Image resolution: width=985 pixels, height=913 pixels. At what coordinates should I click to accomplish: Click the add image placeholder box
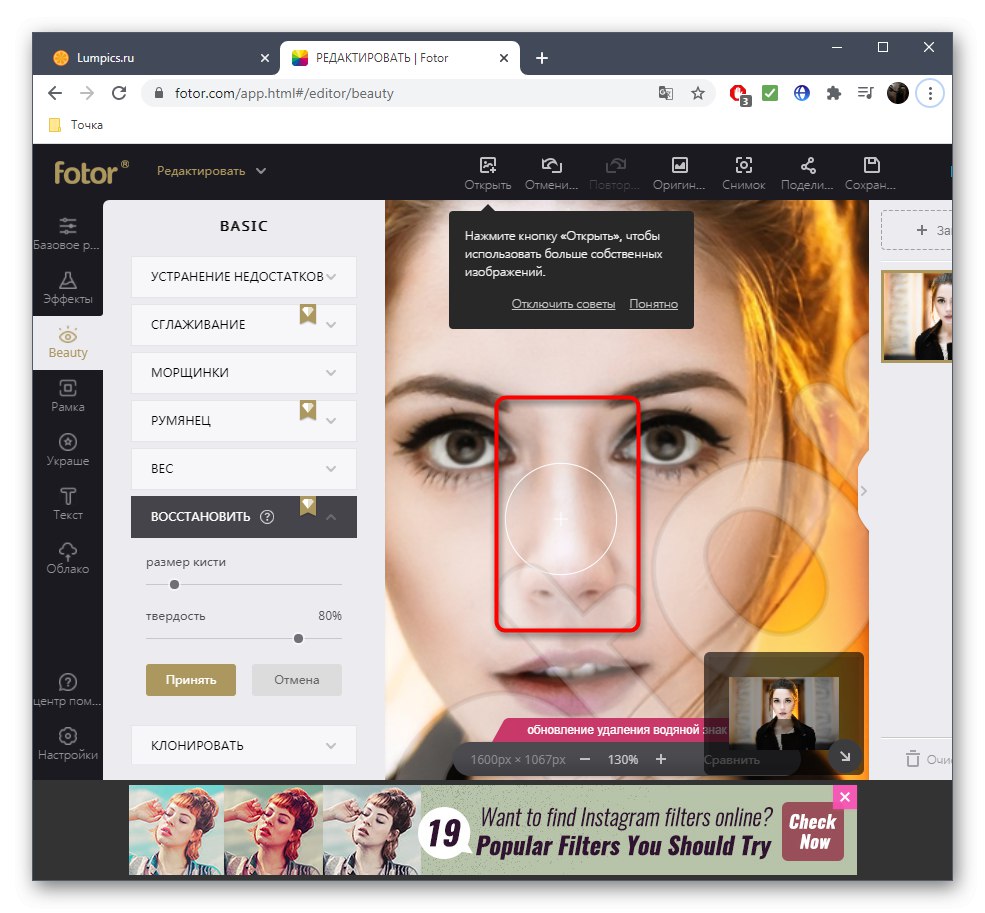coord(917,231)
